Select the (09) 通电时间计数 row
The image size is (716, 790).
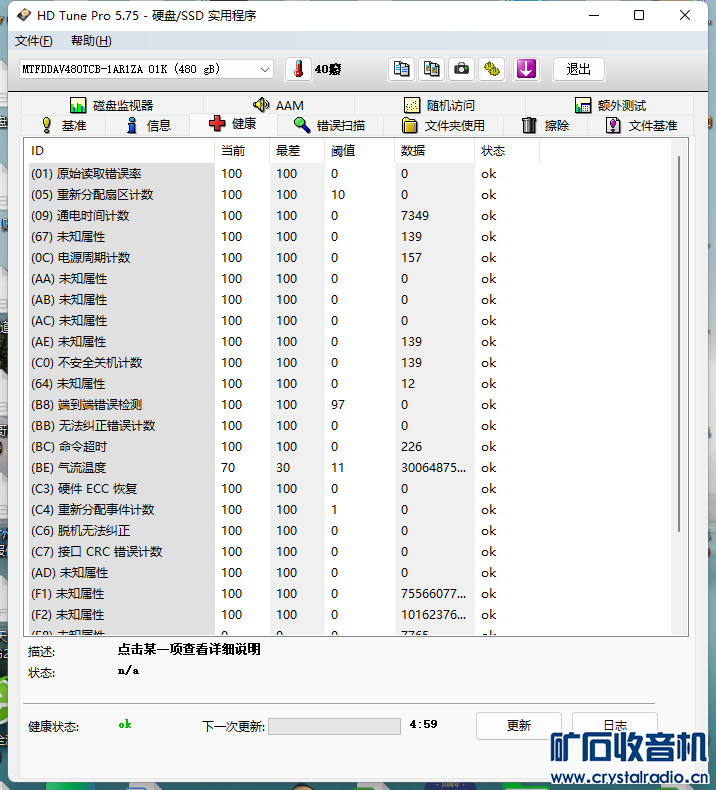pyautogui.click(x=349, y=216)
